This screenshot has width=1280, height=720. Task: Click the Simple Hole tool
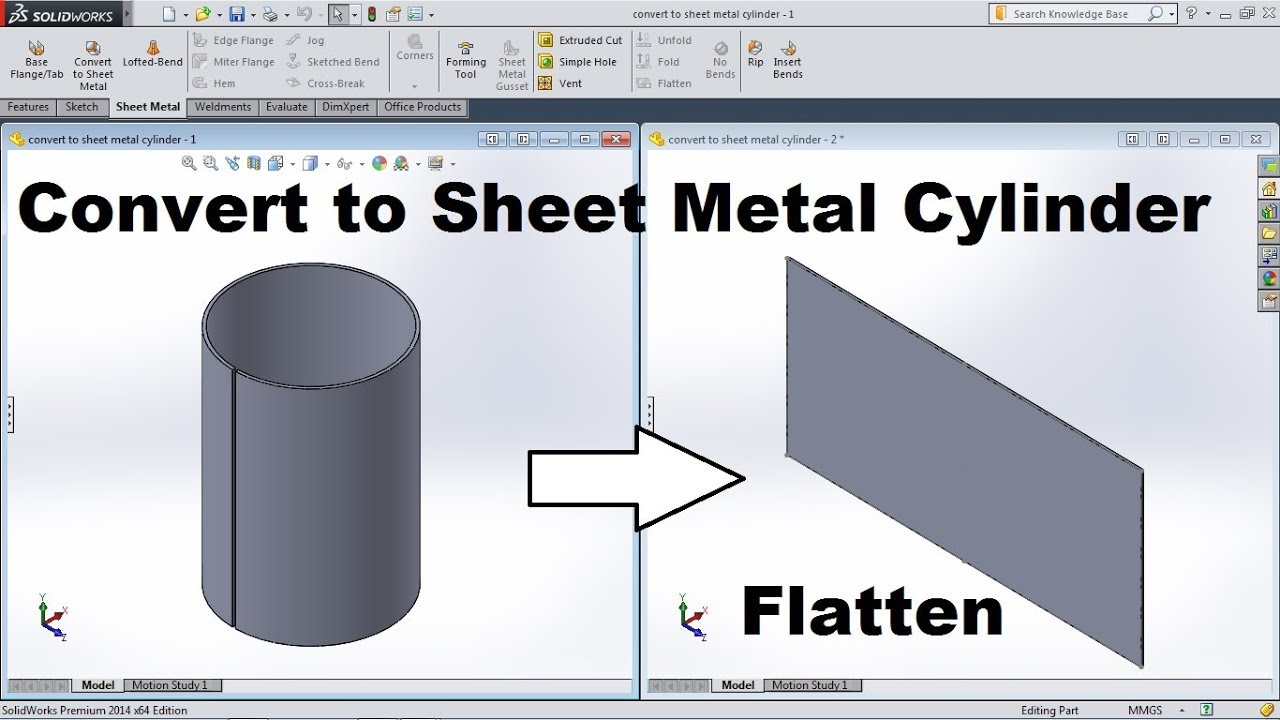pos(577,62)
